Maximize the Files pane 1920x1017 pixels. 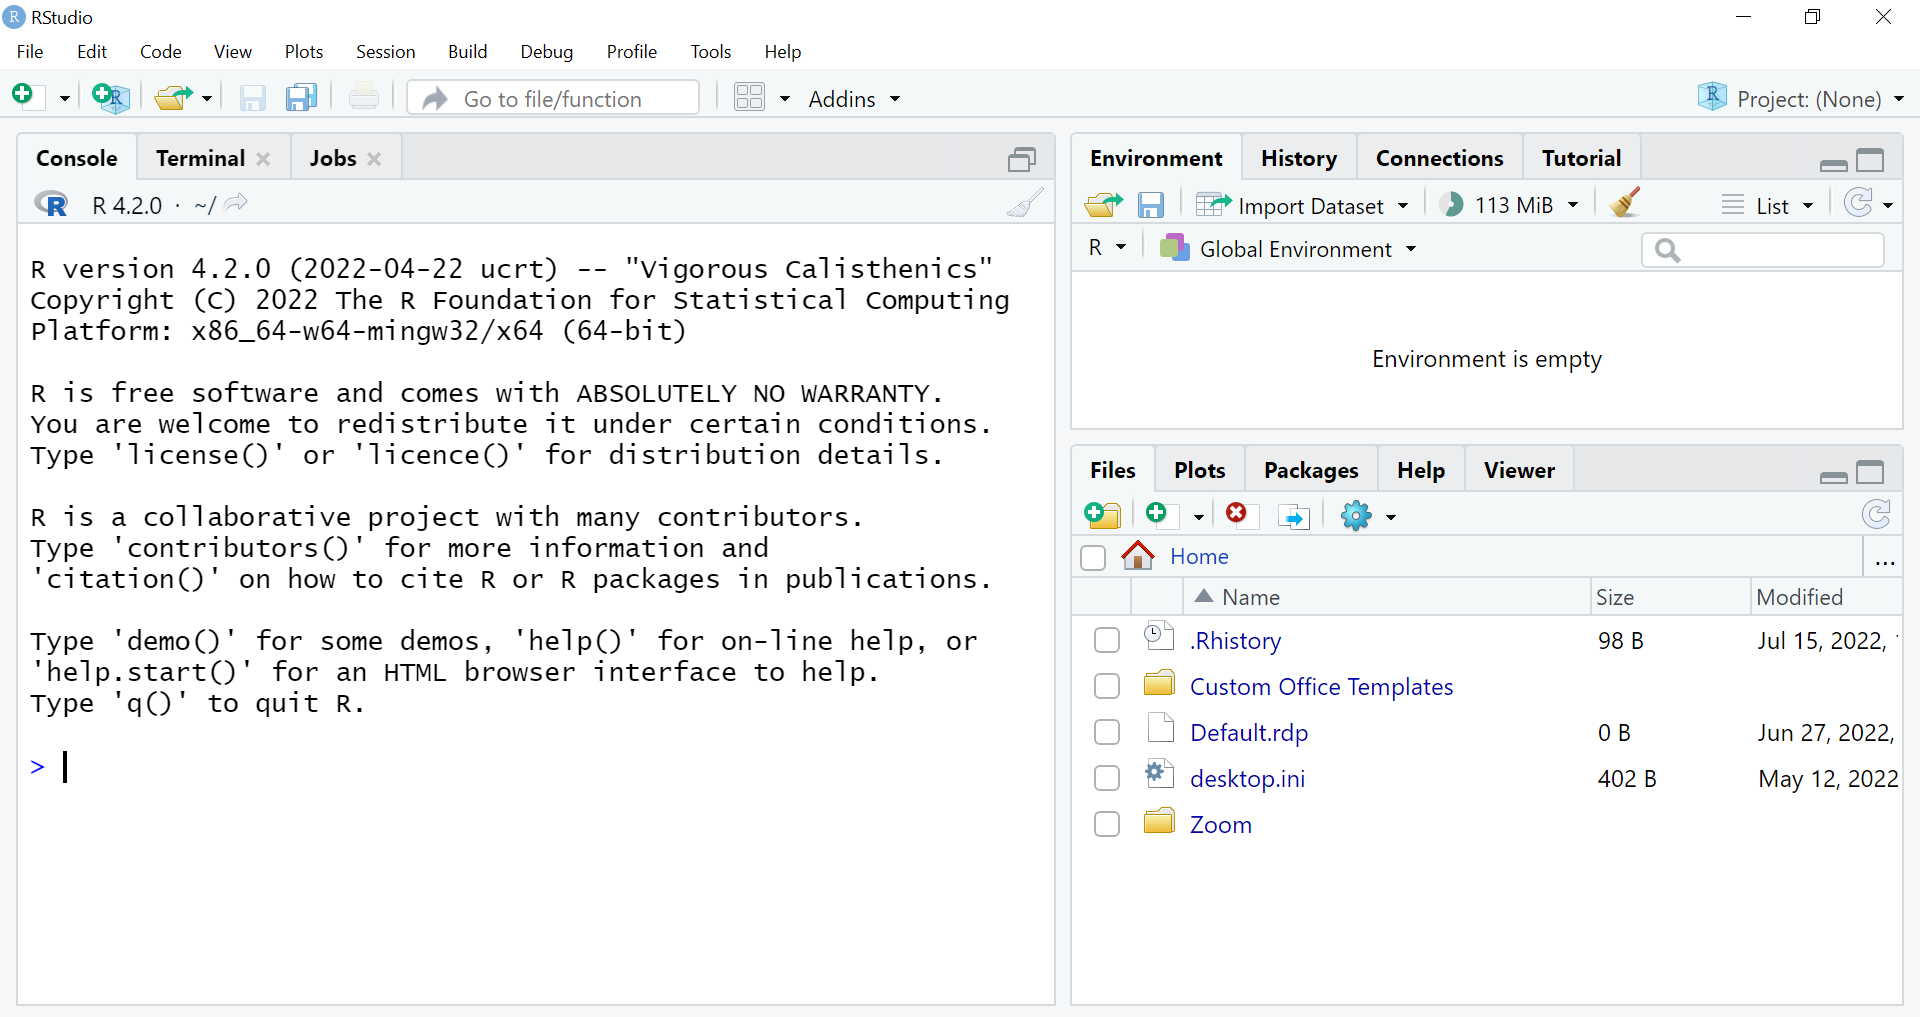[1870, 472]
